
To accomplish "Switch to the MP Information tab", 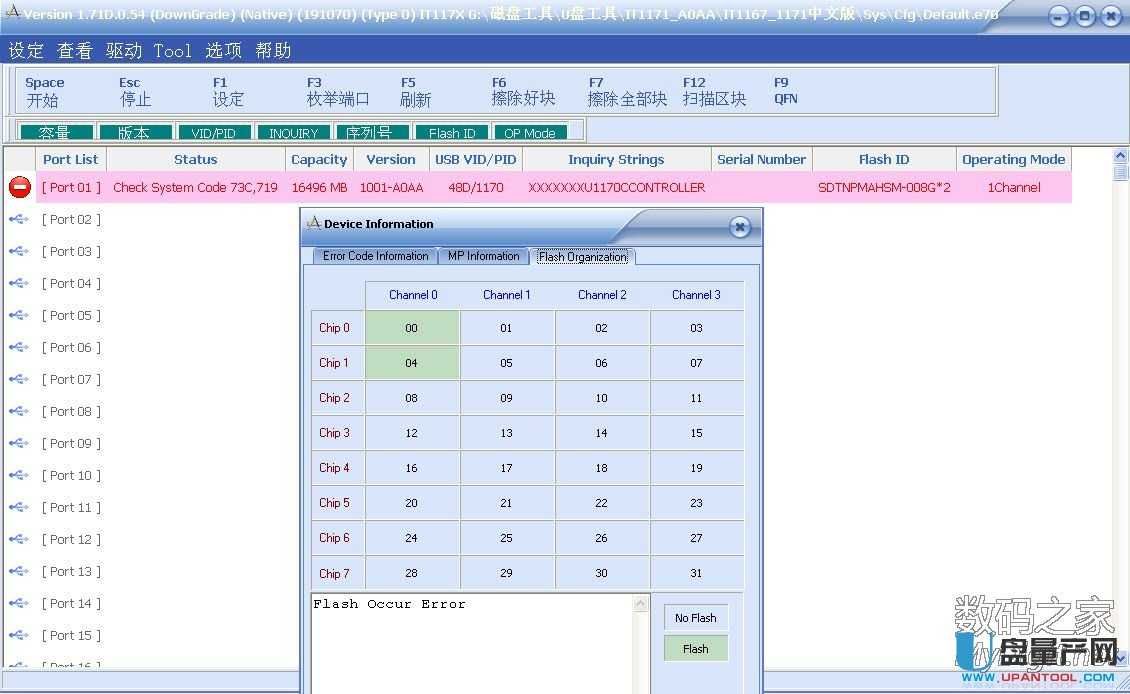I will coord(483,256).
